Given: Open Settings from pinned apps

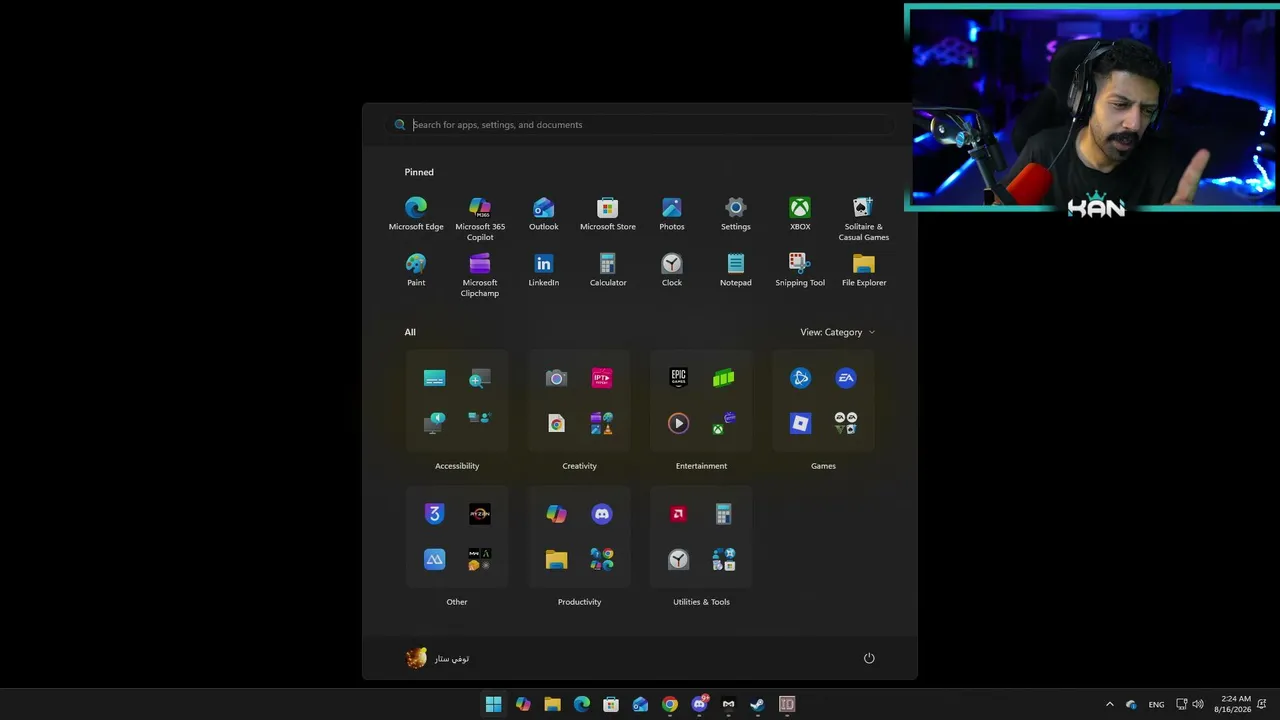Looking at the screenshot, I should point(736,214).
